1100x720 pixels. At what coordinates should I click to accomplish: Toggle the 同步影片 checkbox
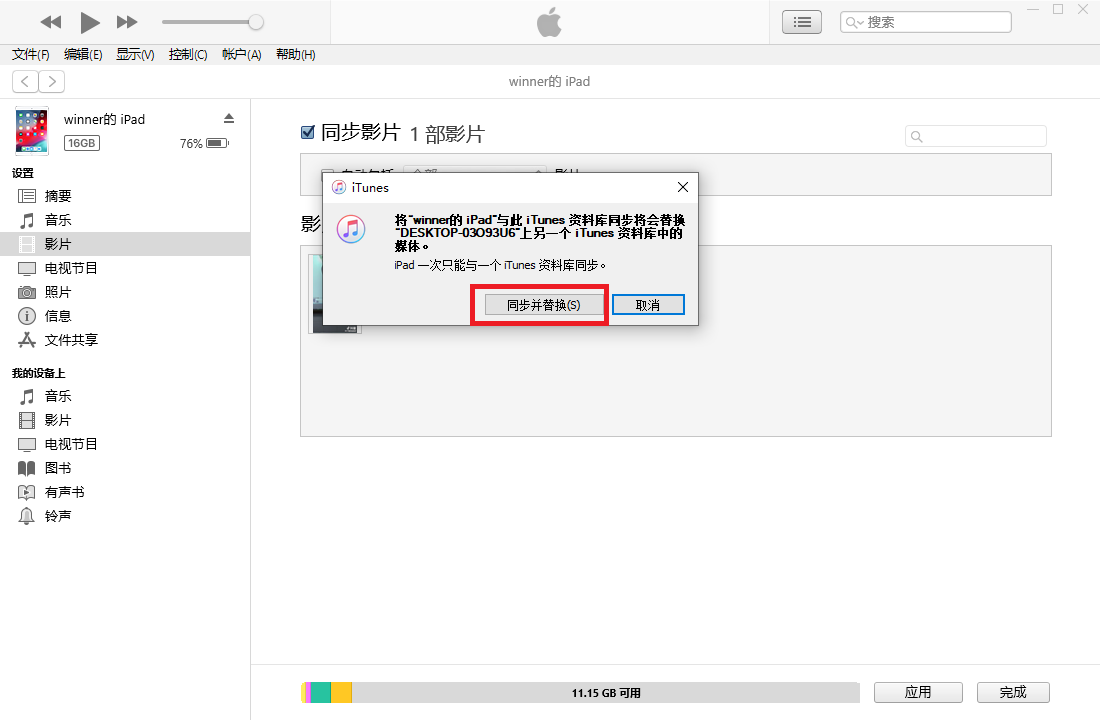click(307, 132)
